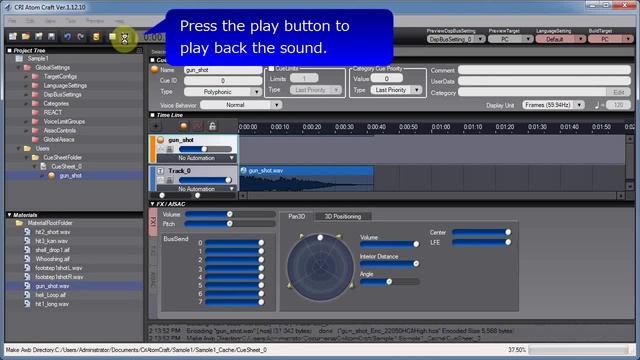Click the pin icon on Project Tree header
The height and width of the screenshot is (360, 640).
point(139,51)
